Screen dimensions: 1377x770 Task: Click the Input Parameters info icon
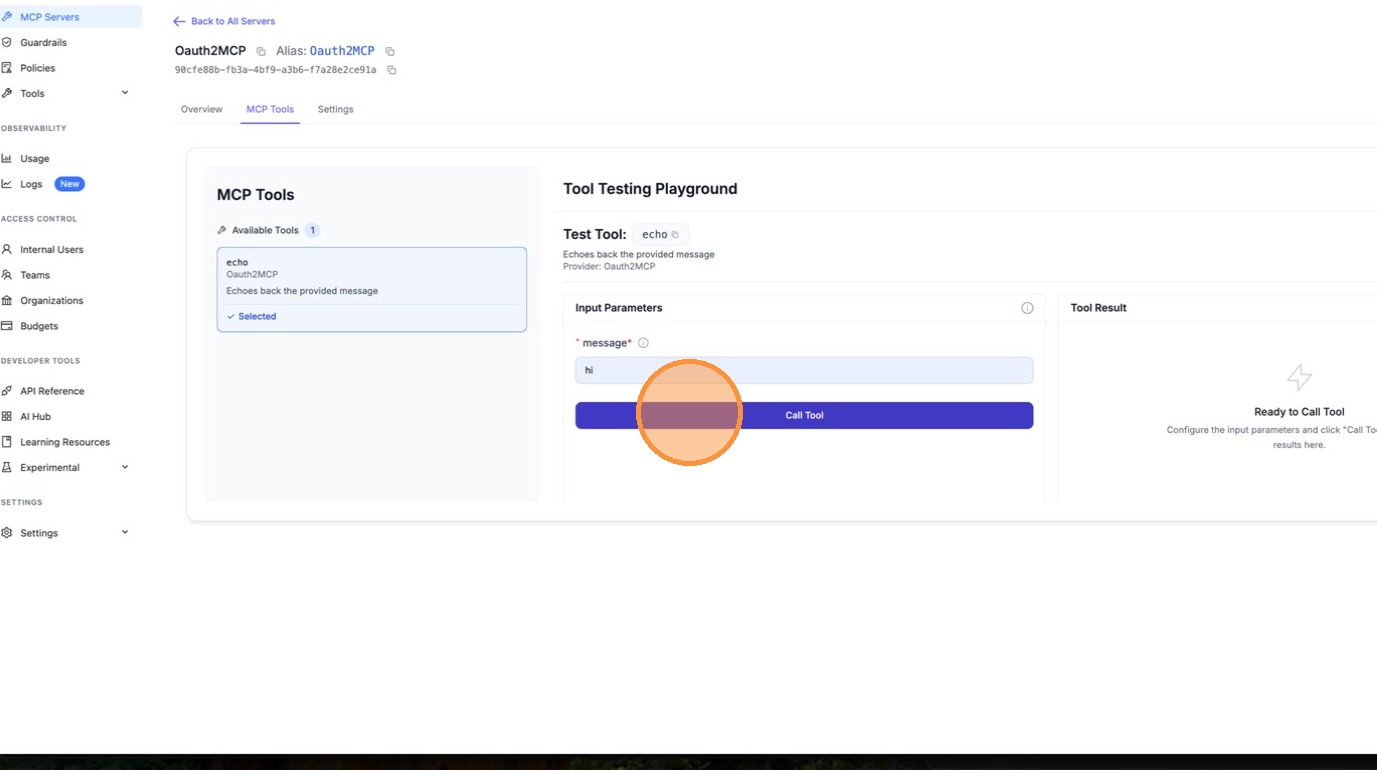[1027, 308]
